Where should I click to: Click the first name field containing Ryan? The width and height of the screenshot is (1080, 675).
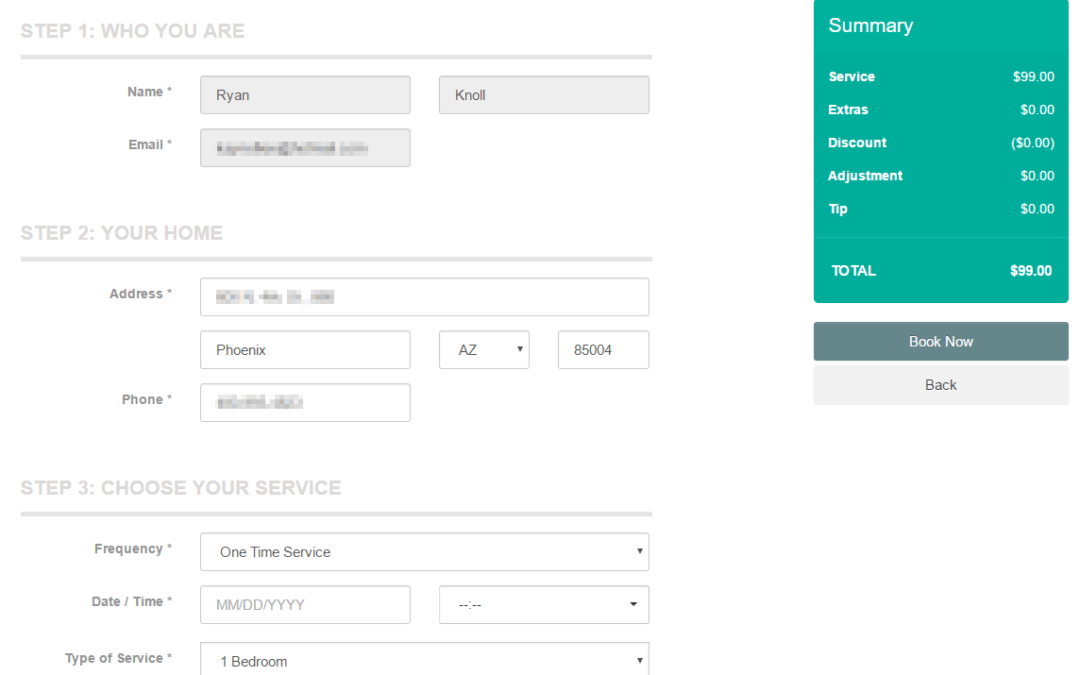[305, 94]
